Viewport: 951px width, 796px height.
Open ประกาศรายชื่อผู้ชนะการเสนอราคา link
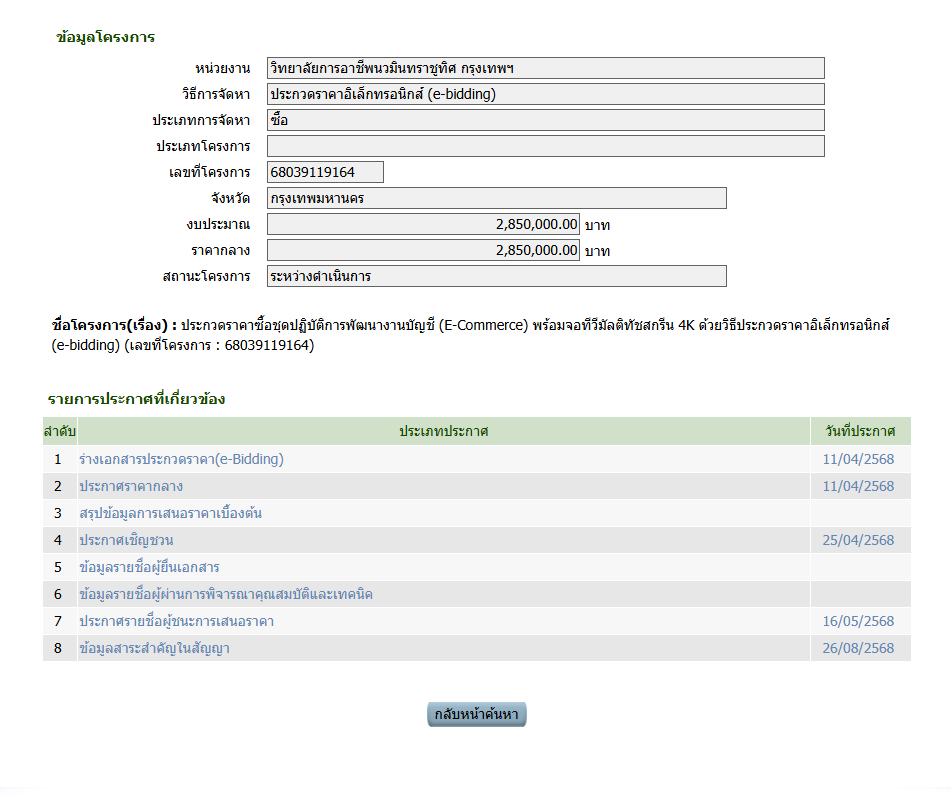click(x=176, y=621)
